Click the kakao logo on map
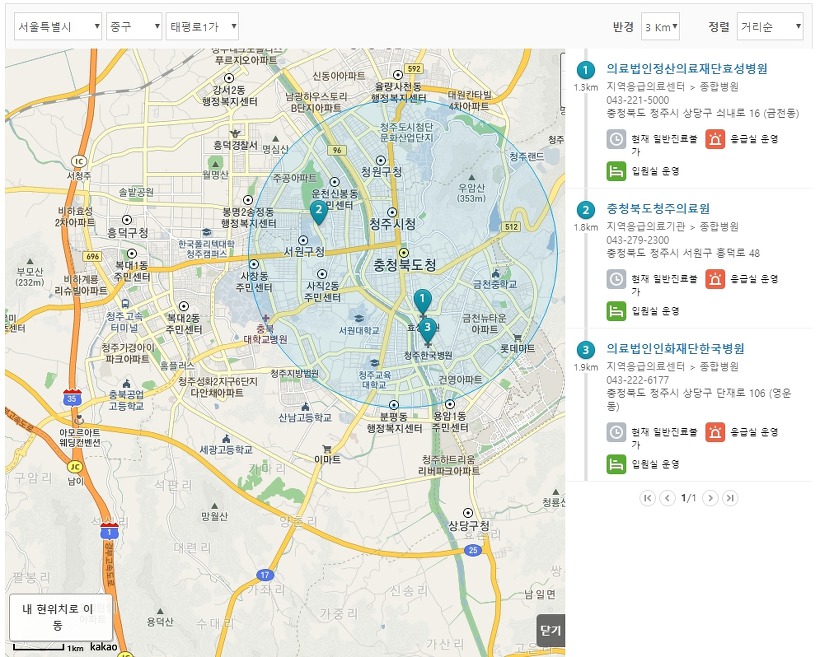820x657 pixels. pyautogui.click(x=104, y=647)
